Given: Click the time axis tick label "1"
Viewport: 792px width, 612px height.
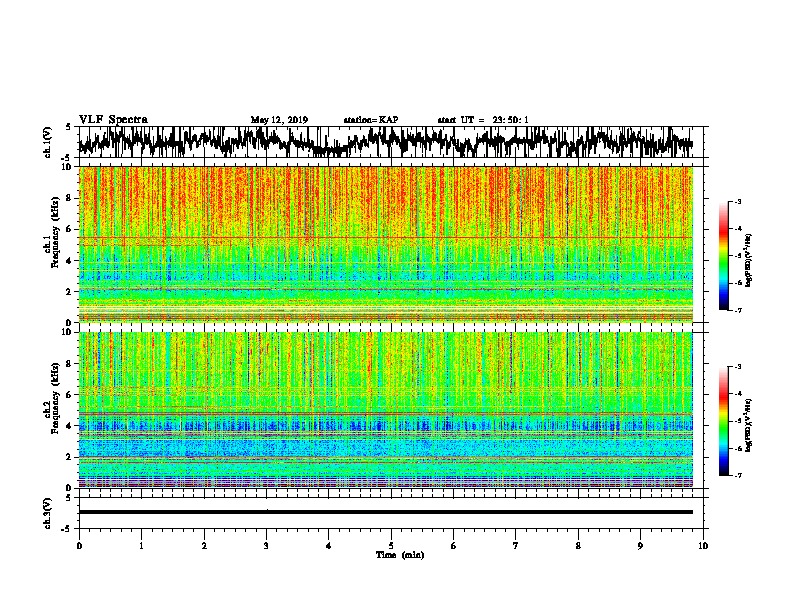Looking at the screenshot, I should (141, 546).
